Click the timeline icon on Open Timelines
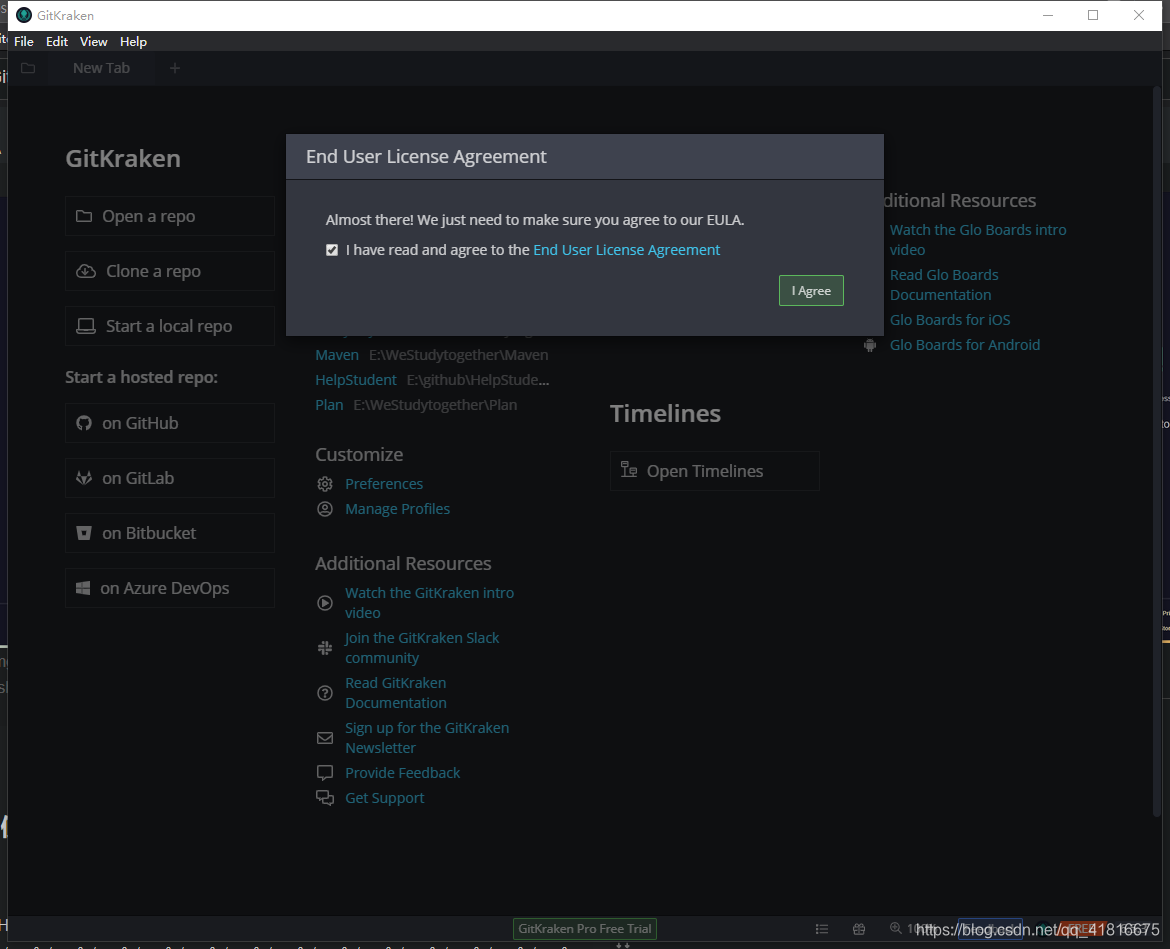The image size is (1170, 949). [629, 469]
